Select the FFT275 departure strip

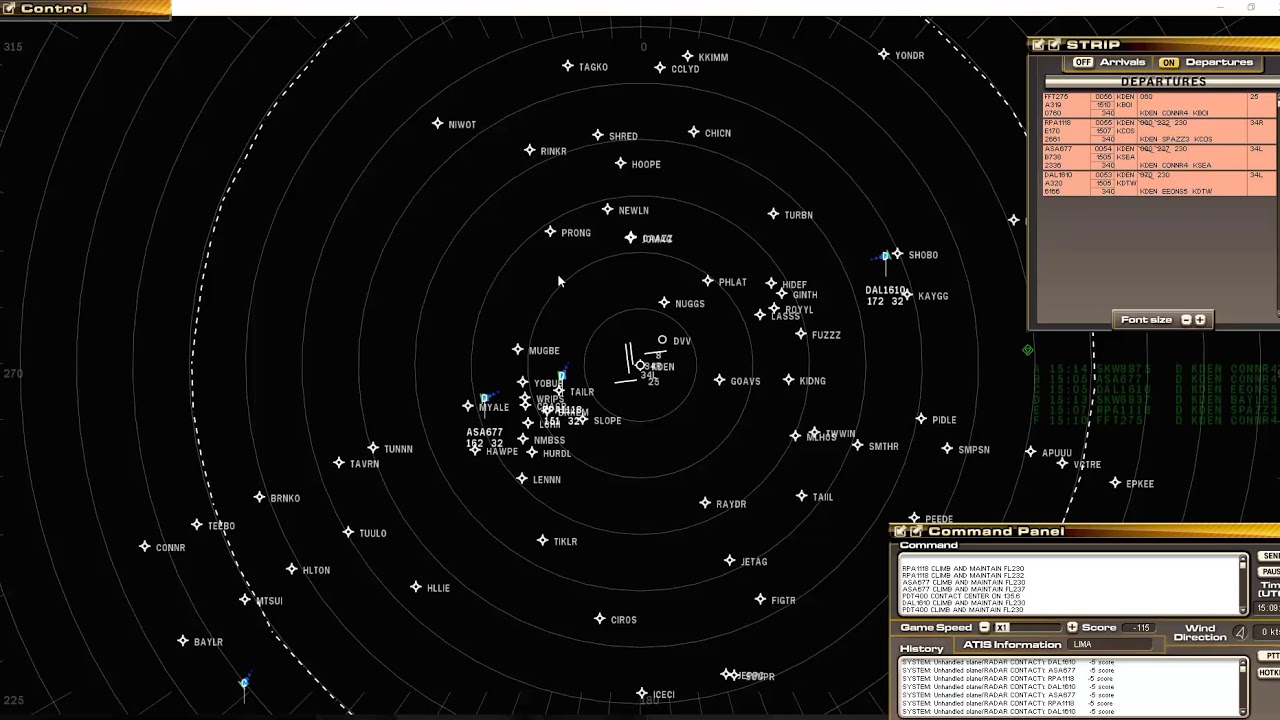pyautogui.click(x=1160, y=105)
